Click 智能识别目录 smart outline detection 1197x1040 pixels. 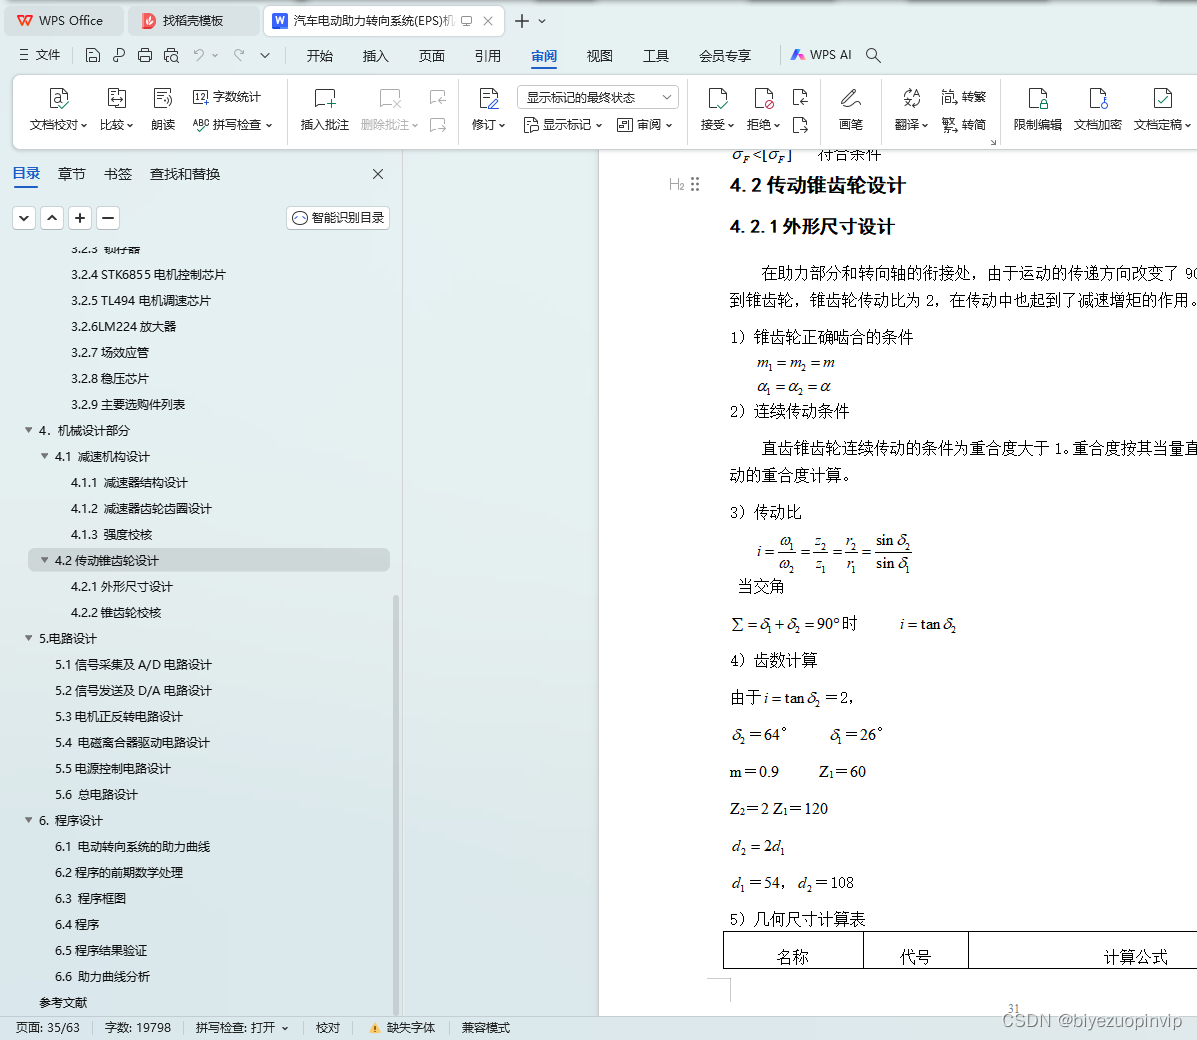(x=338, y=218)
